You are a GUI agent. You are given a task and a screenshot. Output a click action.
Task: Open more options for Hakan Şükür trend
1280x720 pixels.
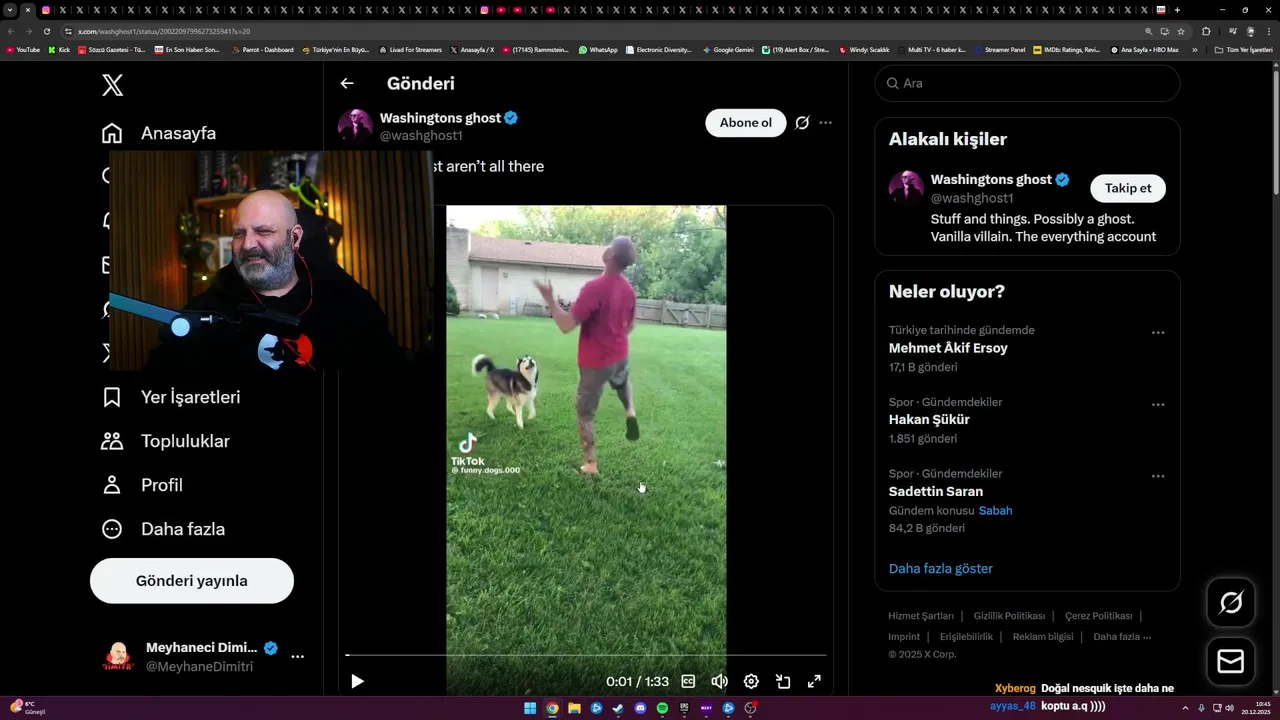[x=1158, y=405]
